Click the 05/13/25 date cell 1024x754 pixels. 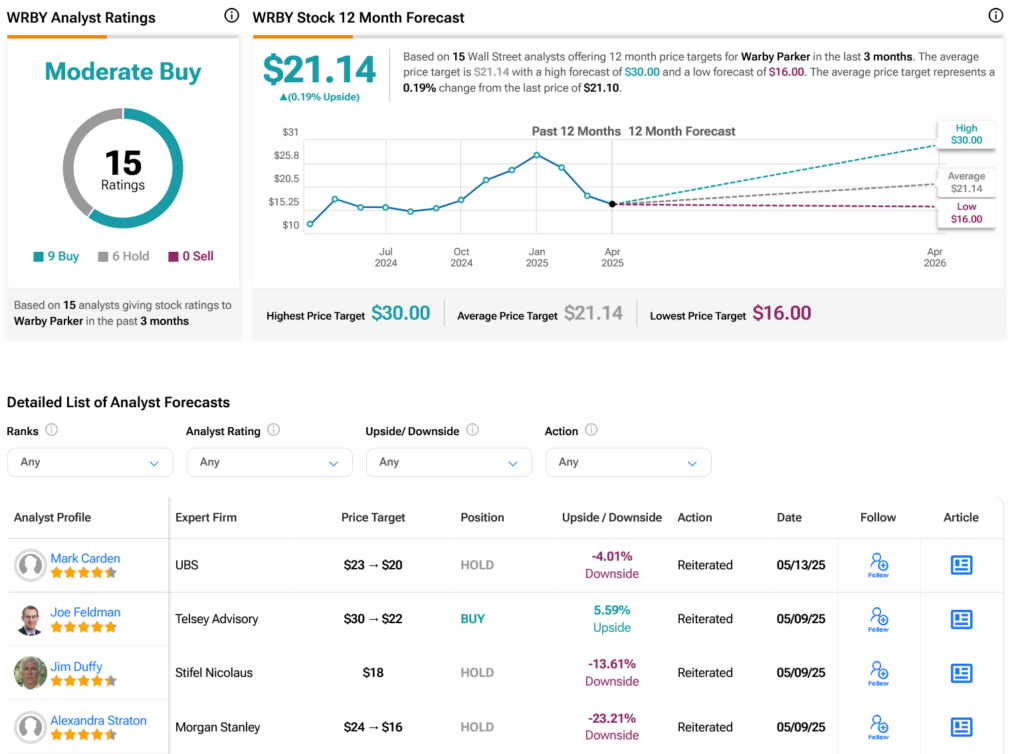(801, 565)
